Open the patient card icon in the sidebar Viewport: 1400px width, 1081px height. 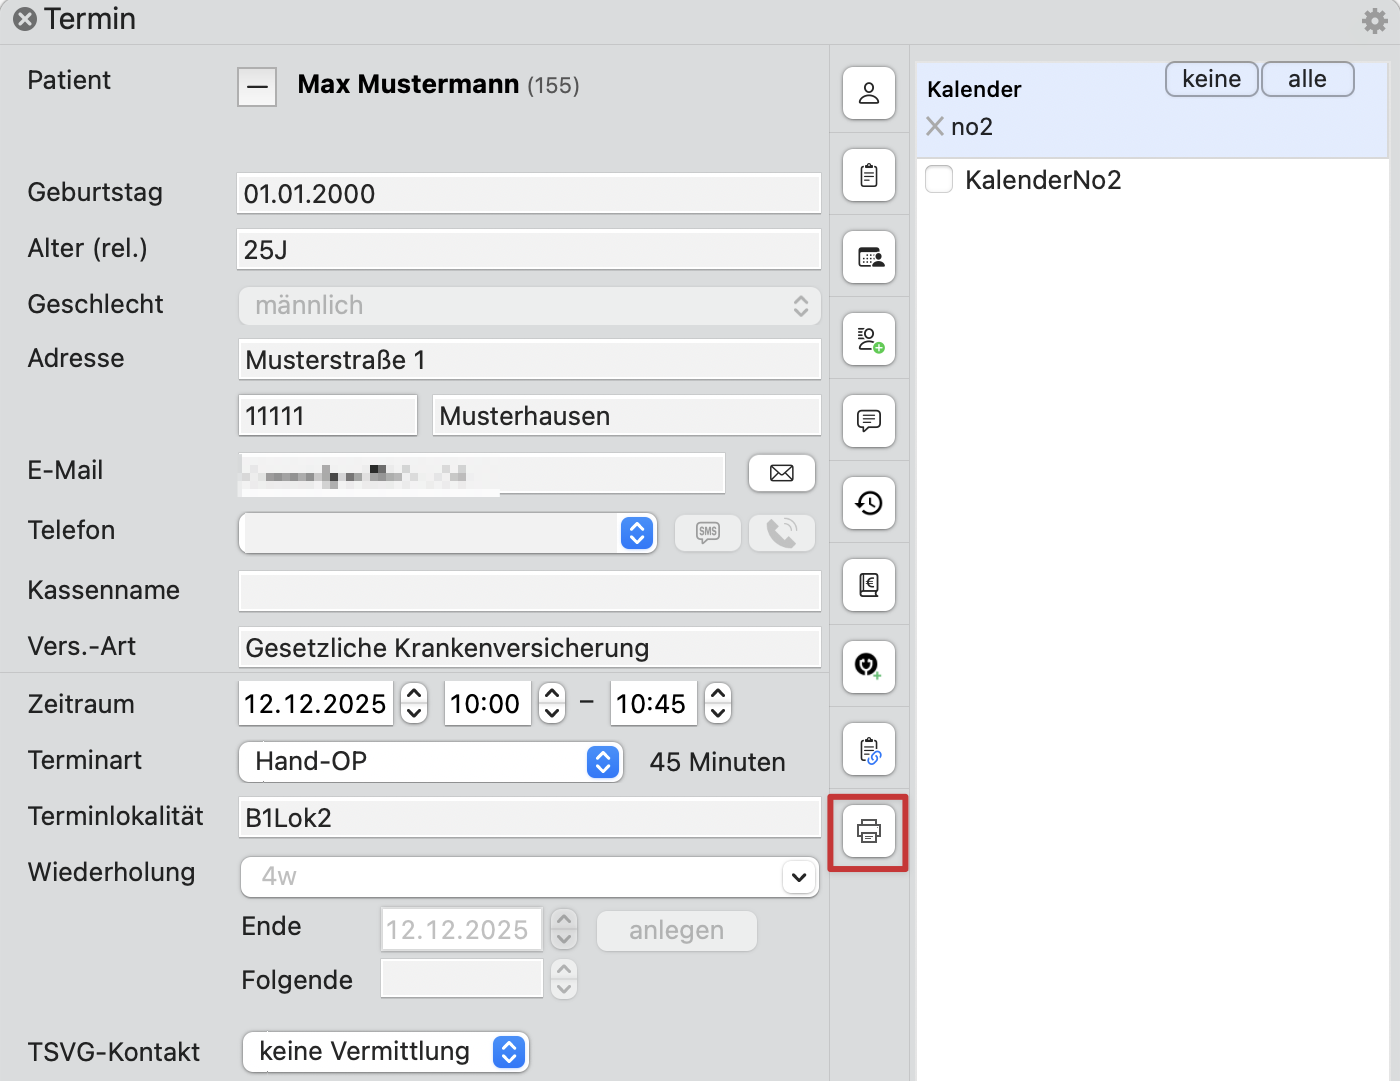[x=868, y=257]
